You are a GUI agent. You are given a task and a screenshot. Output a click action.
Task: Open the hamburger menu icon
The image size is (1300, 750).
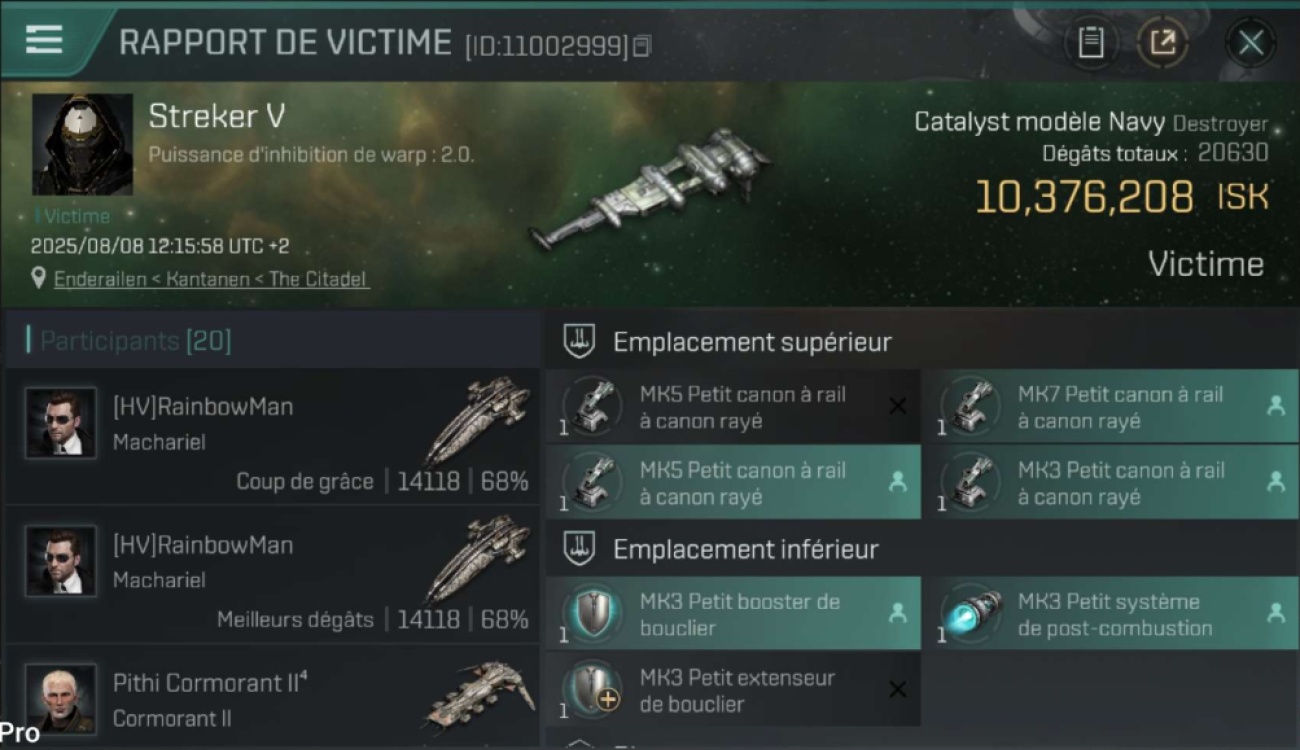click(x=44, y=40)
